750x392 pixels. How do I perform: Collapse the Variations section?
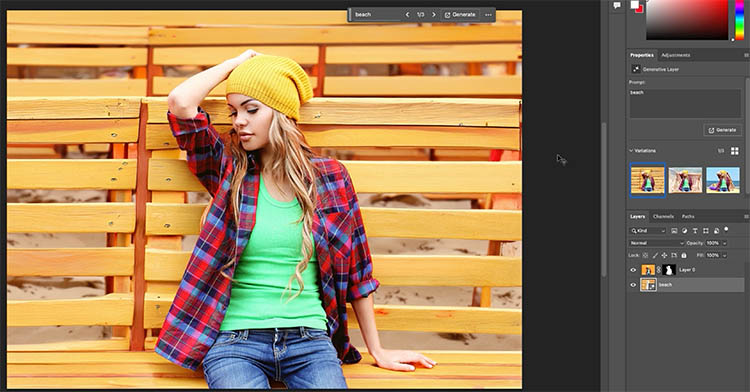click(631, 151)
